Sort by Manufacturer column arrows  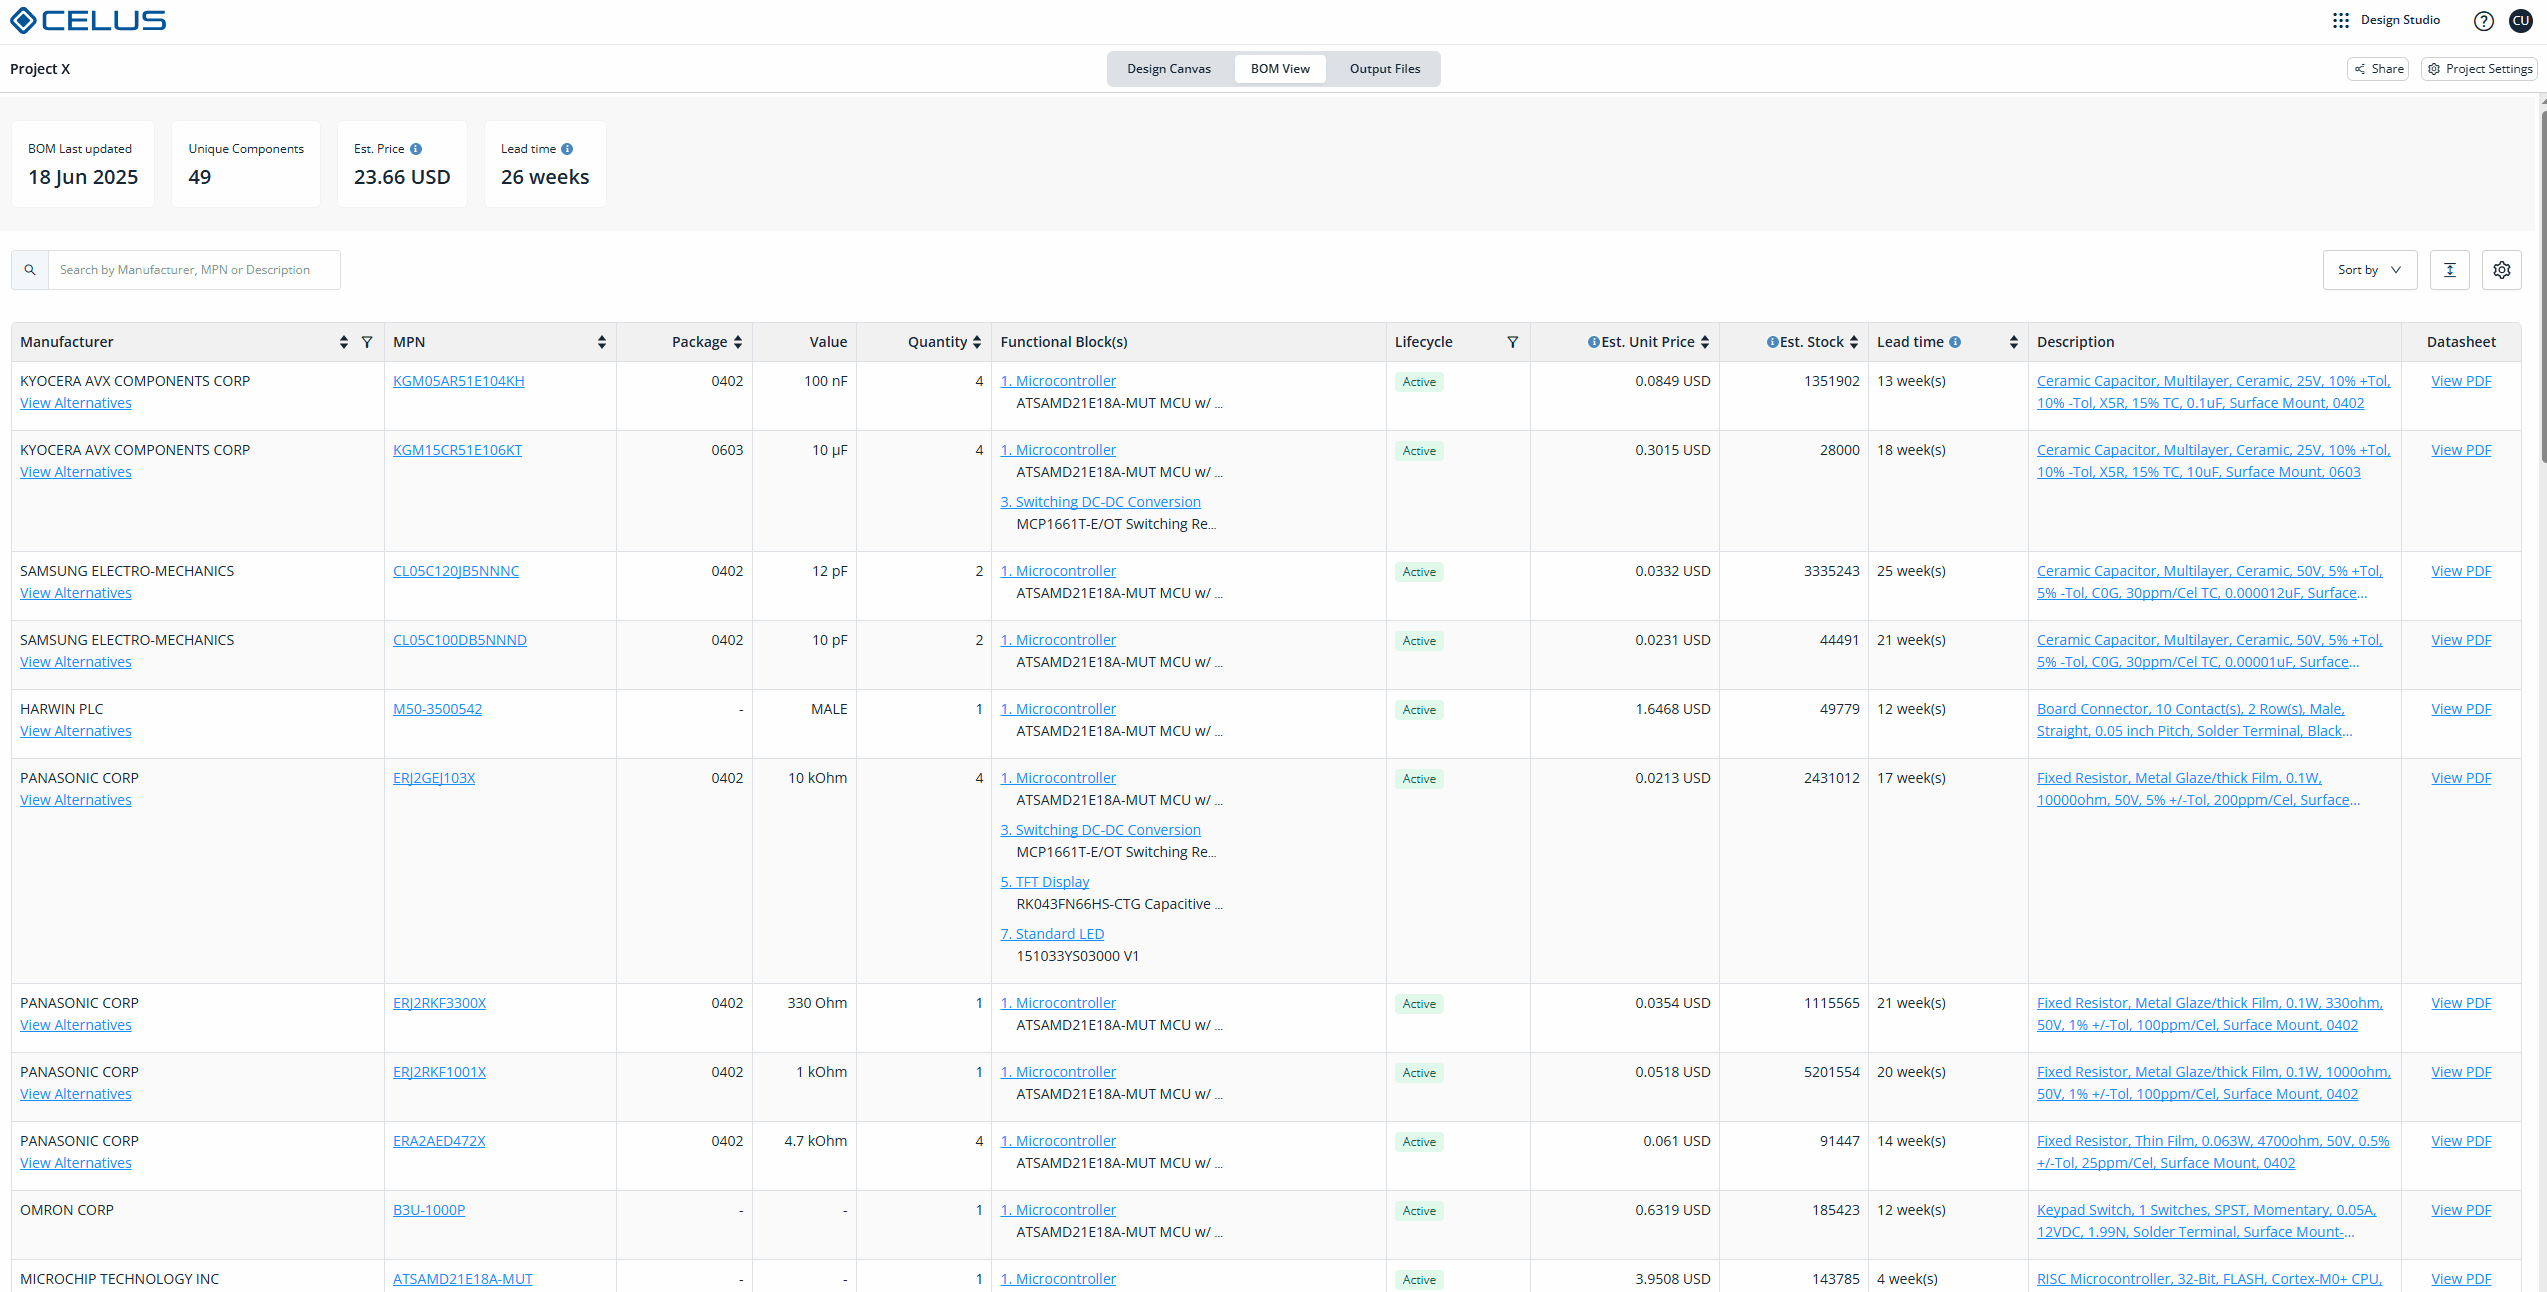pyautogui.click(x=344, y=342)
